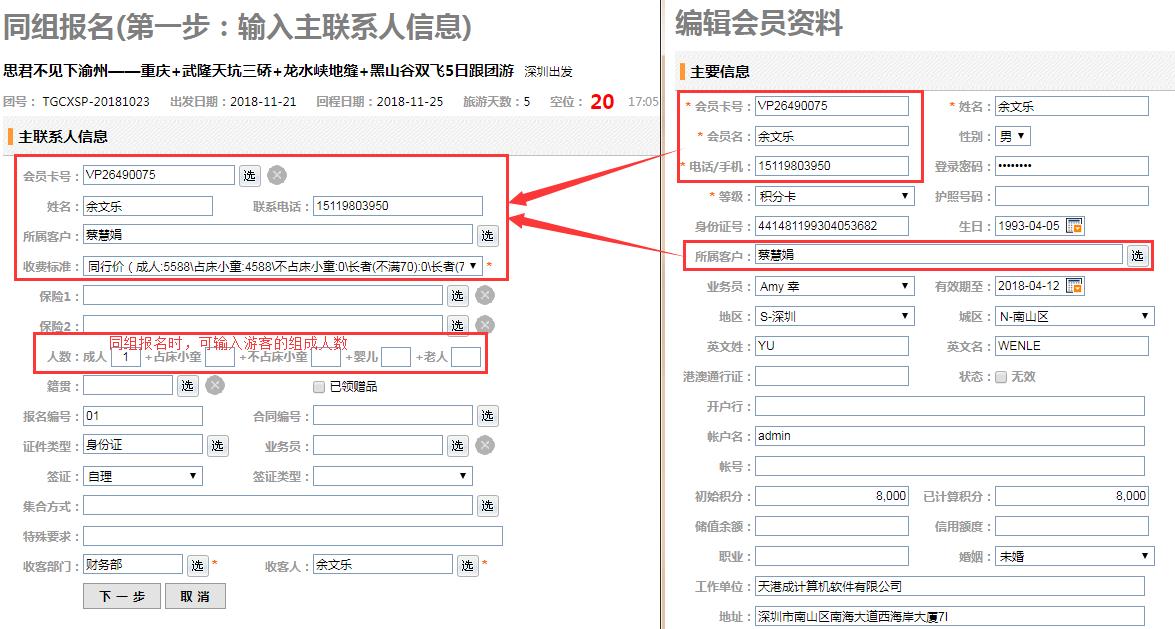This screenshot has height=629, width=1175.
Task: Focus the 老人 count field
Action: [x=466, y=357]
